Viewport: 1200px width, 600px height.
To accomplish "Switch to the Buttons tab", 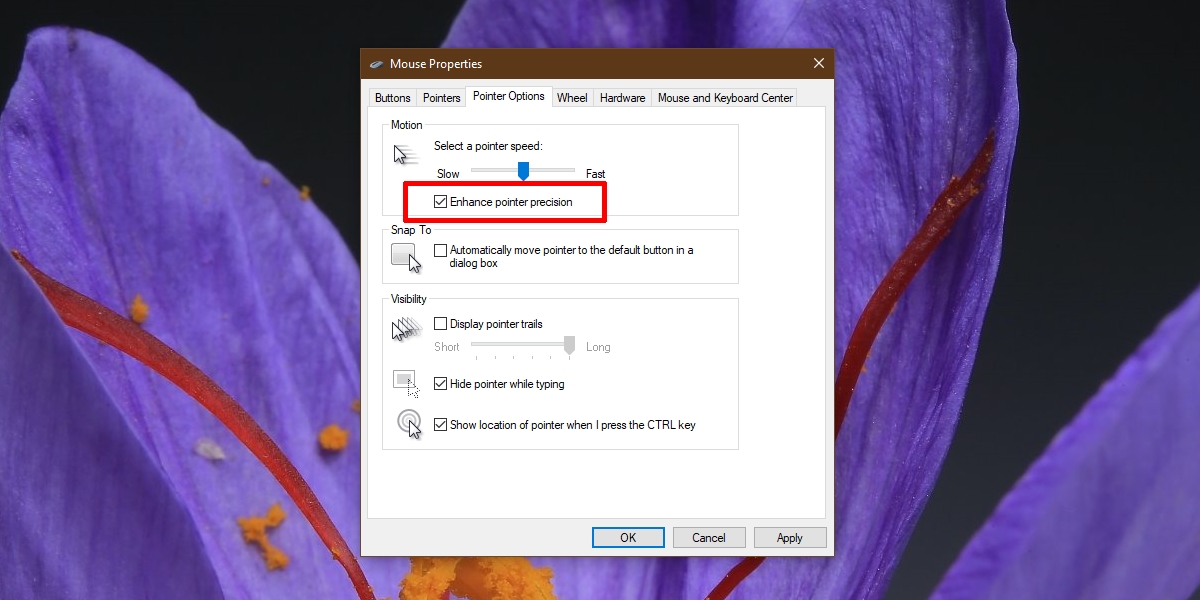I will [393, 98].
